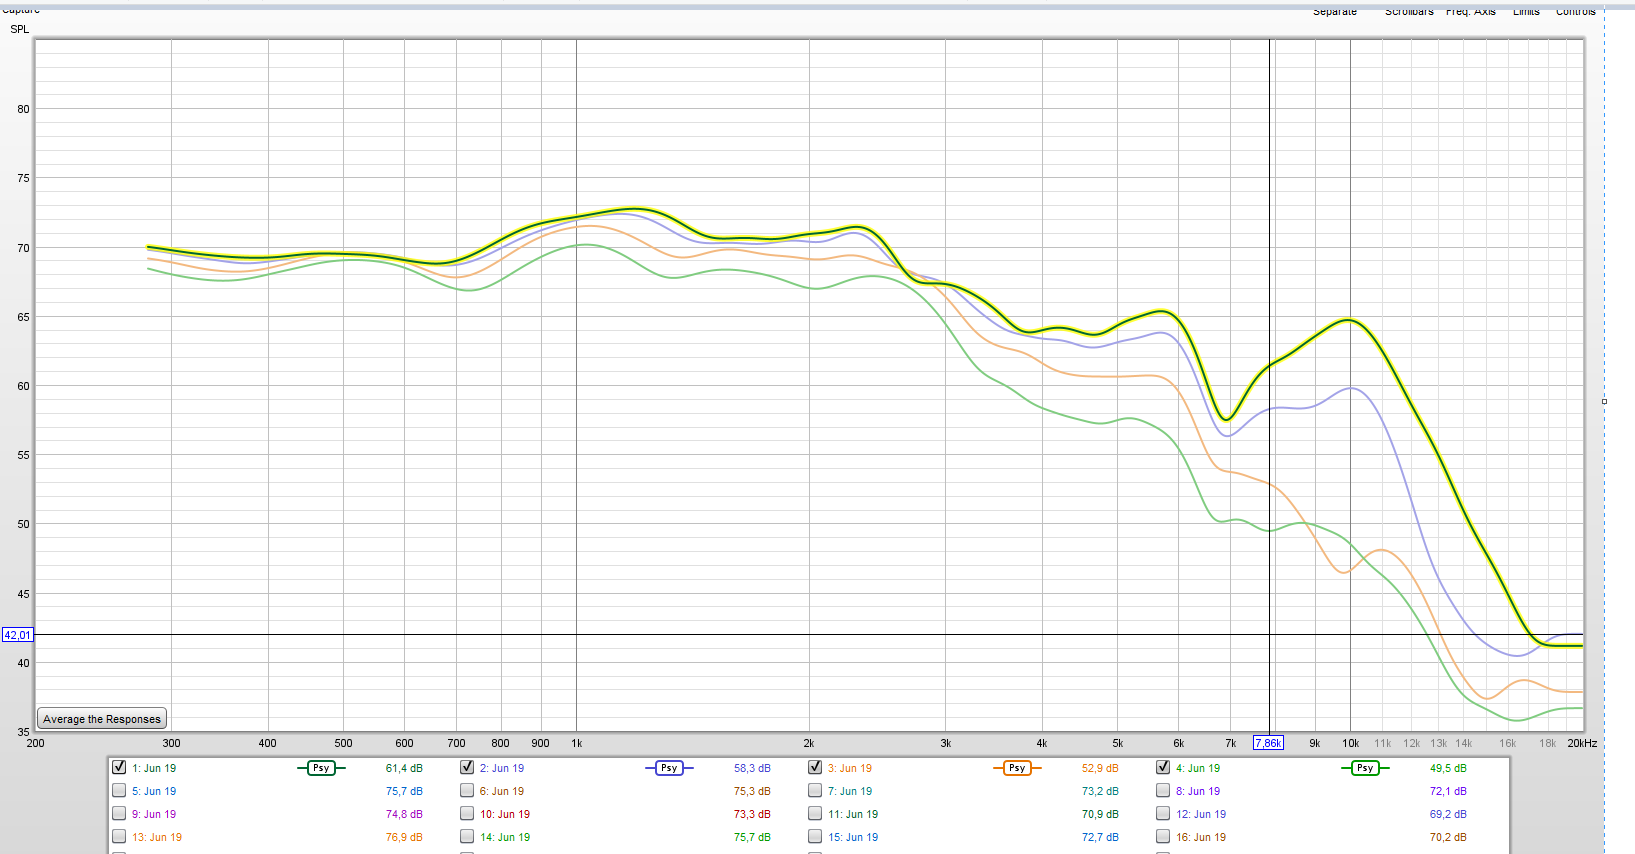1635x854 pixels.
Task: Click the 70,9 dB value of trace 11
Action: click(1100, 814)
